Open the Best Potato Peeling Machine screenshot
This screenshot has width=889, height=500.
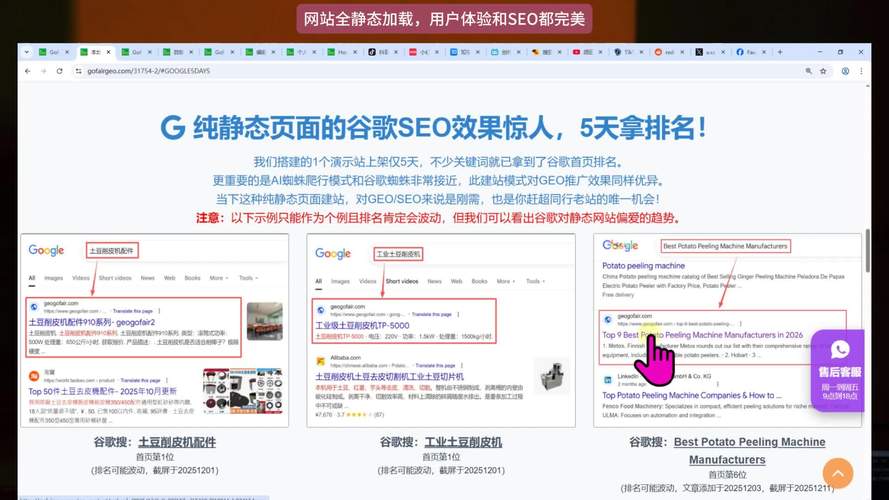tap(727, 330)
